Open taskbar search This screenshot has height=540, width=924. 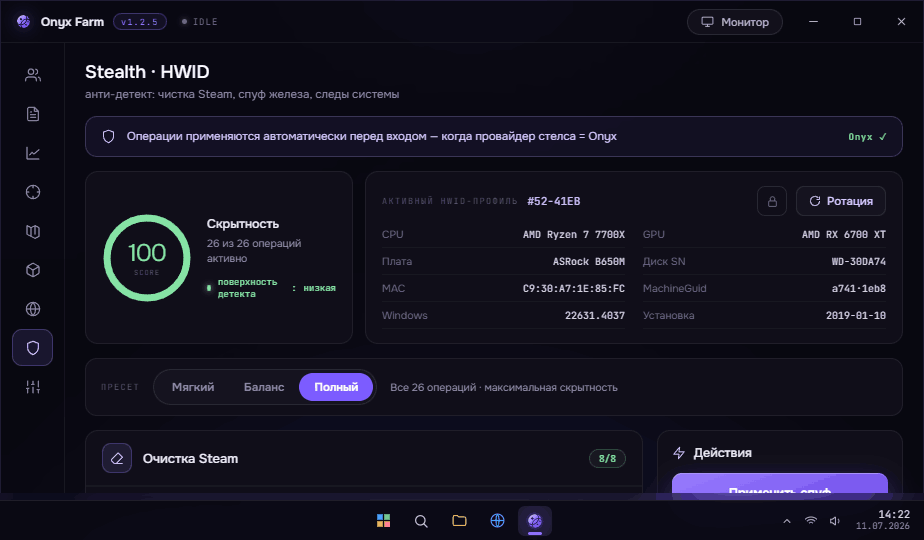(x=421, y=521)
